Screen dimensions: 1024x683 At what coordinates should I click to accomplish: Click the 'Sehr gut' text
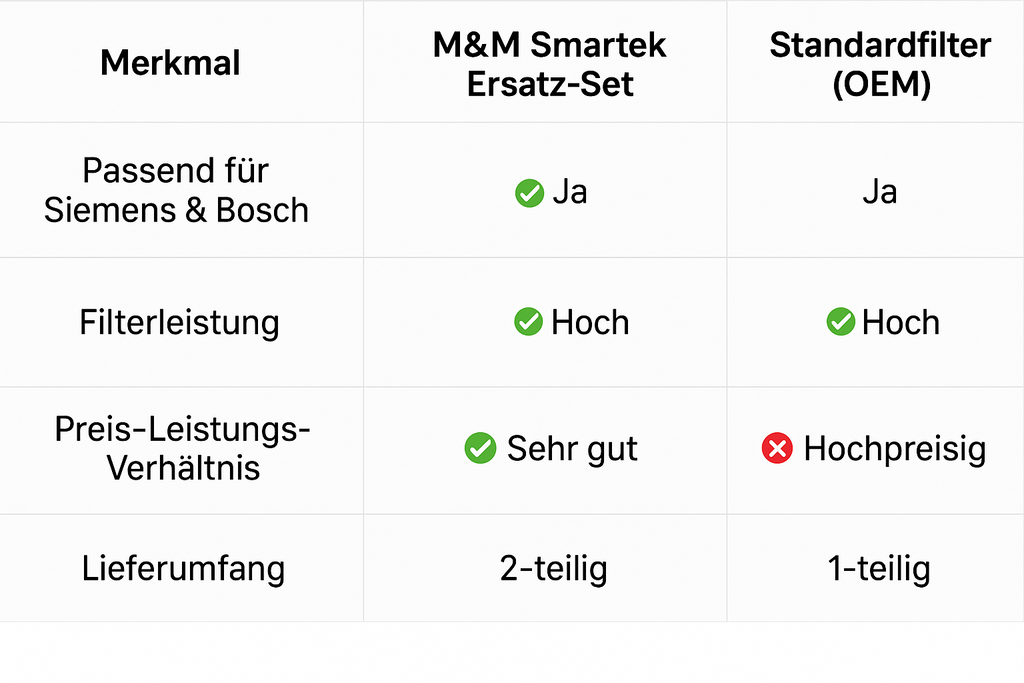572,449
